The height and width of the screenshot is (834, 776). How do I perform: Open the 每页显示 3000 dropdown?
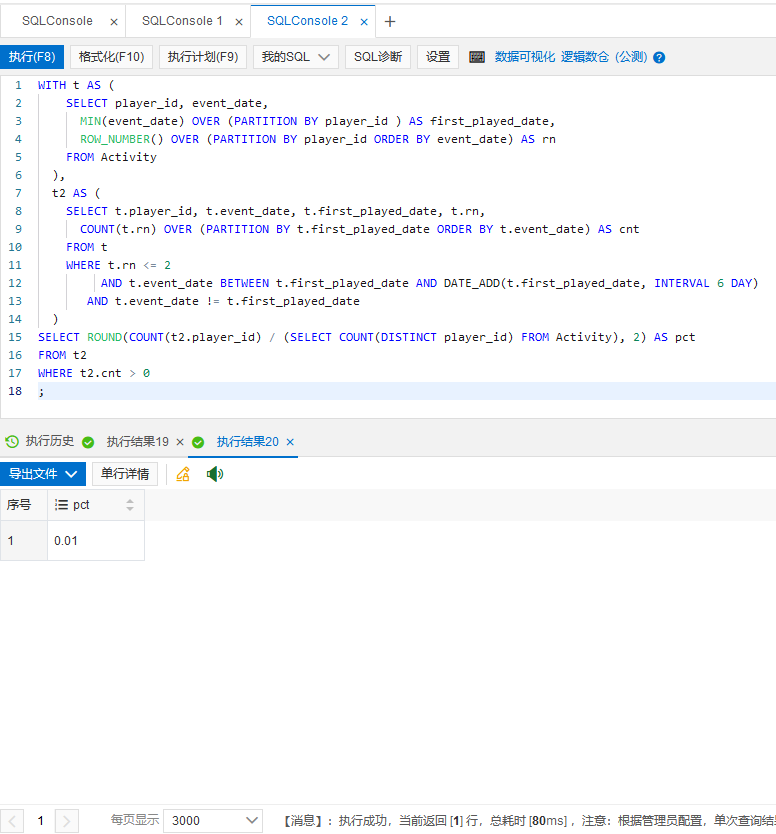[x=213, y=821]
